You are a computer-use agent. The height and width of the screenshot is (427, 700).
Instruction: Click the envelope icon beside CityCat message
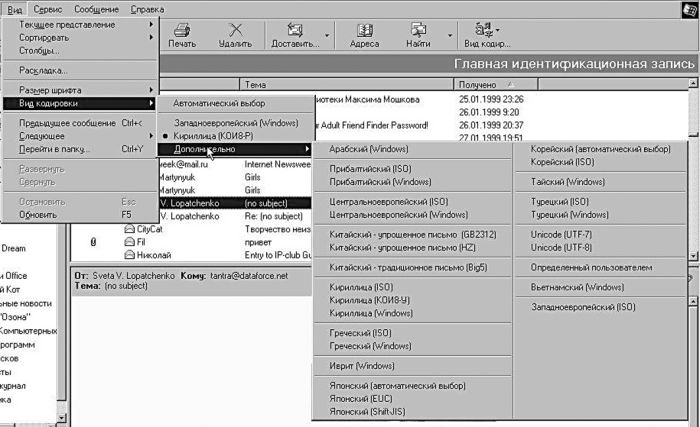pyautogui.click(x=130, y=229)
